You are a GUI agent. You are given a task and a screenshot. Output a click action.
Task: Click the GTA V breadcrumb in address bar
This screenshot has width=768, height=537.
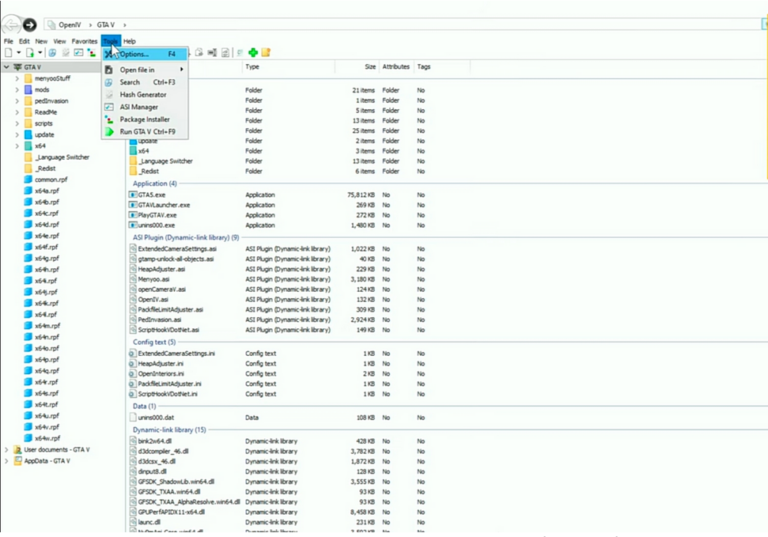(105, 24)
